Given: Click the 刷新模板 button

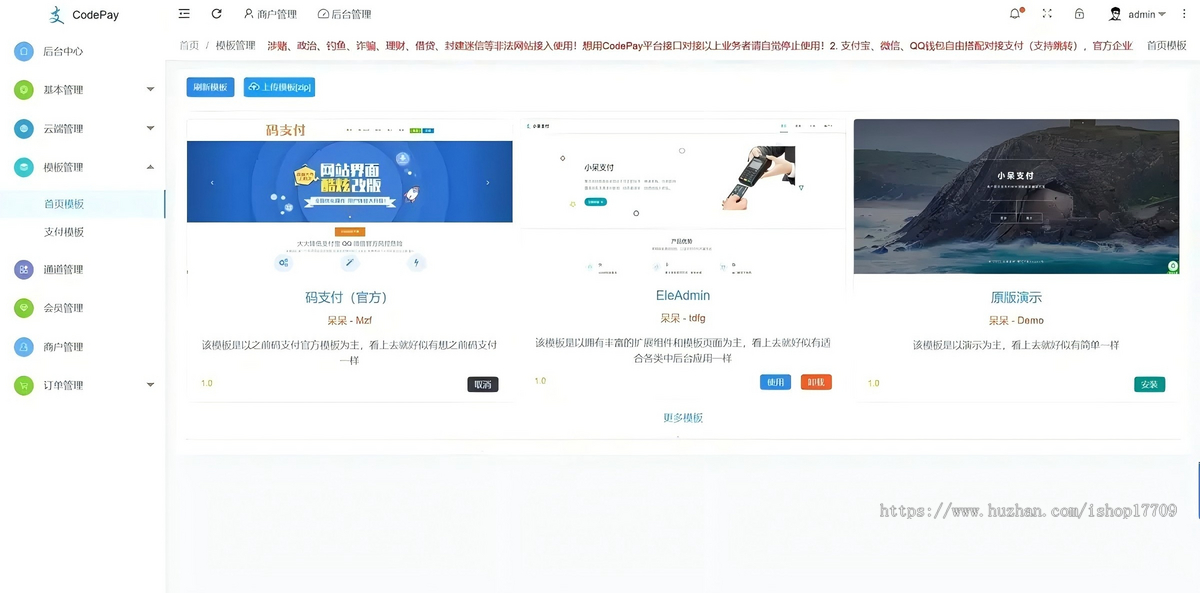Looking at the screenshot, I should pyautogui.click(x=210, y=87).
